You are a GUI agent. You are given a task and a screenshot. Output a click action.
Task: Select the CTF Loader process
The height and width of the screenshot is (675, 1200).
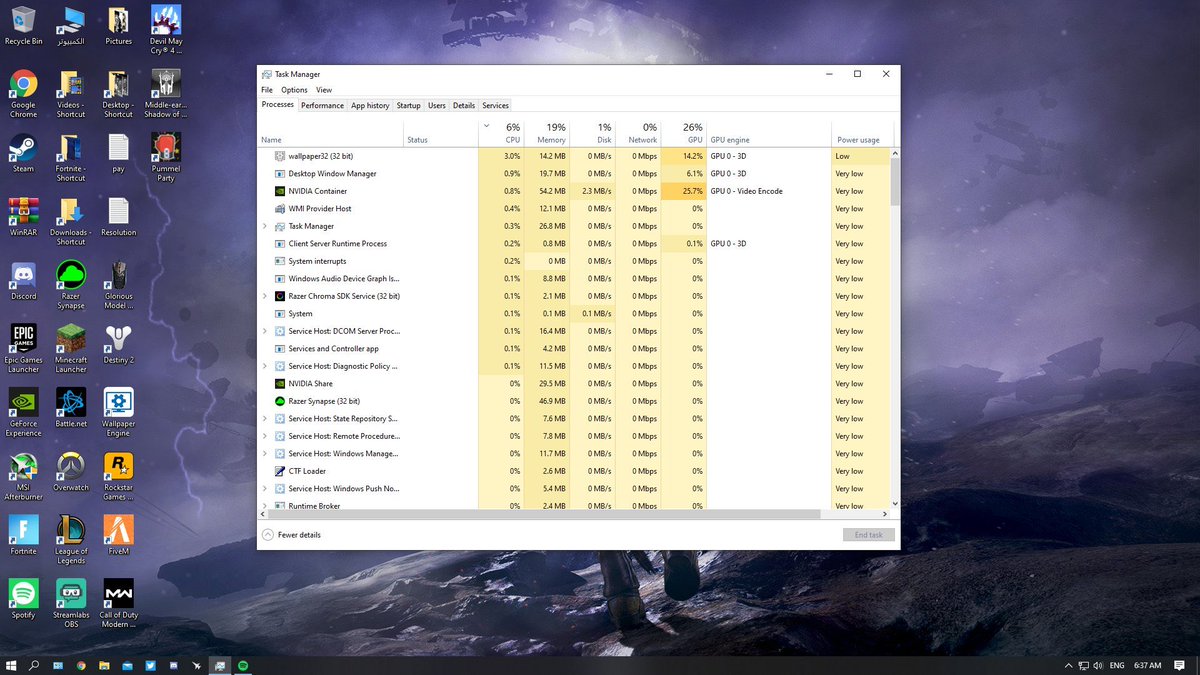[x=574, y=471]
